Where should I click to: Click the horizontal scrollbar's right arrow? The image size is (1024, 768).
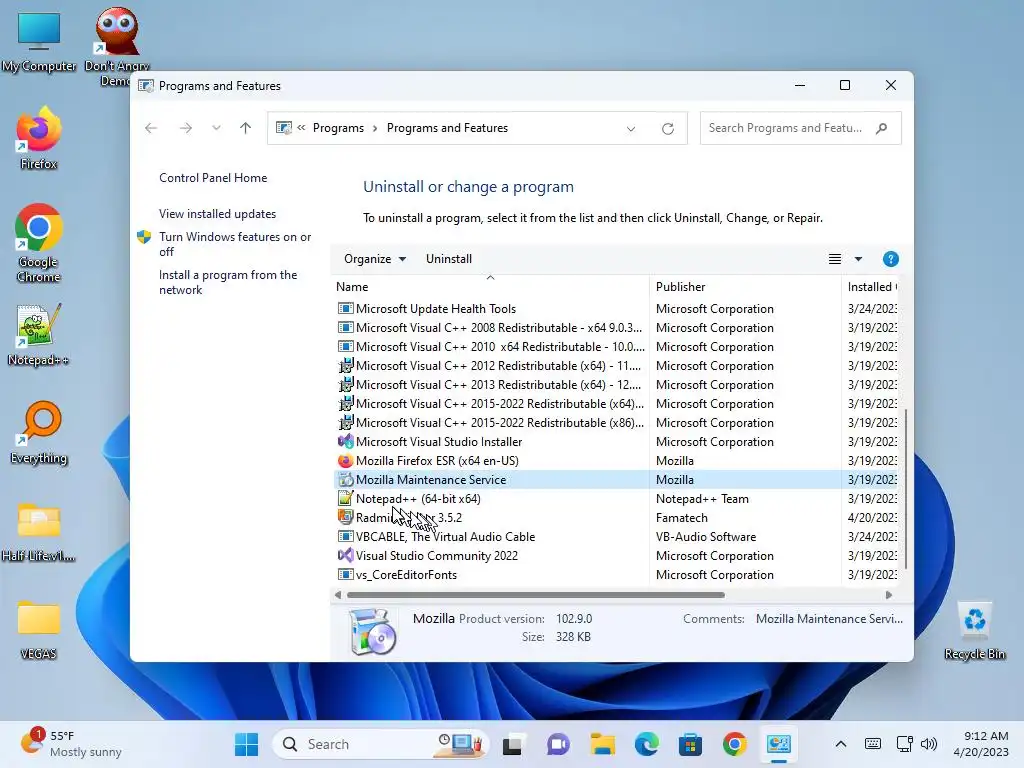pos(889,595)
